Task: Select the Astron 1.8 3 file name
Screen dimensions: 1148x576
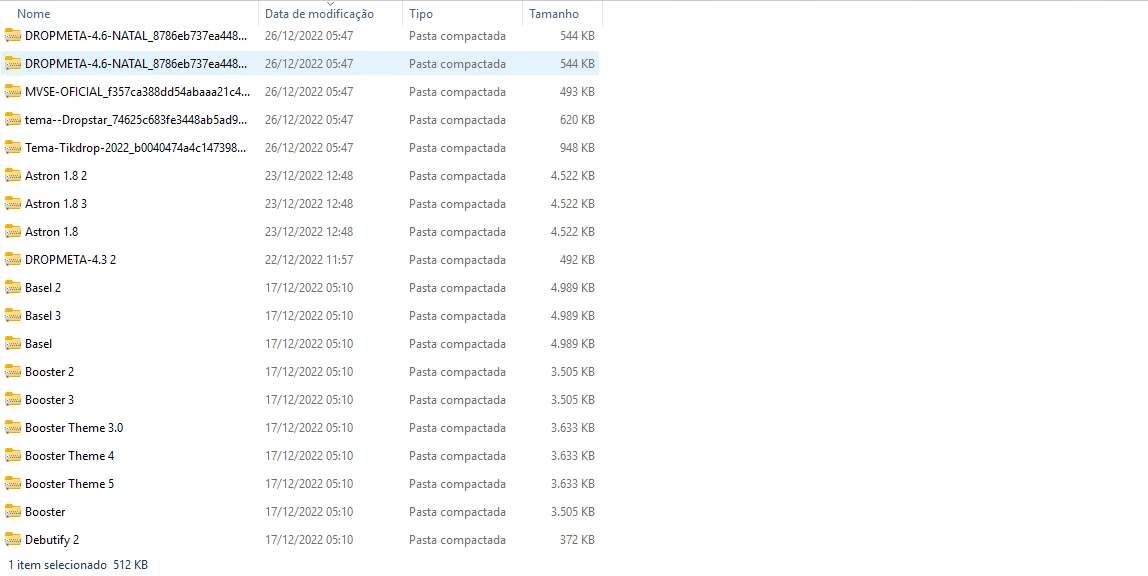Action: click(x=56, y=204)
